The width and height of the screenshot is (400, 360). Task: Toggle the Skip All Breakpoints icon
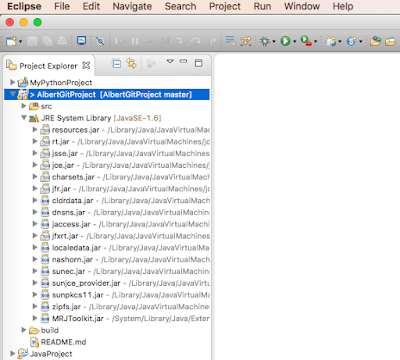[x=100, y=41]
